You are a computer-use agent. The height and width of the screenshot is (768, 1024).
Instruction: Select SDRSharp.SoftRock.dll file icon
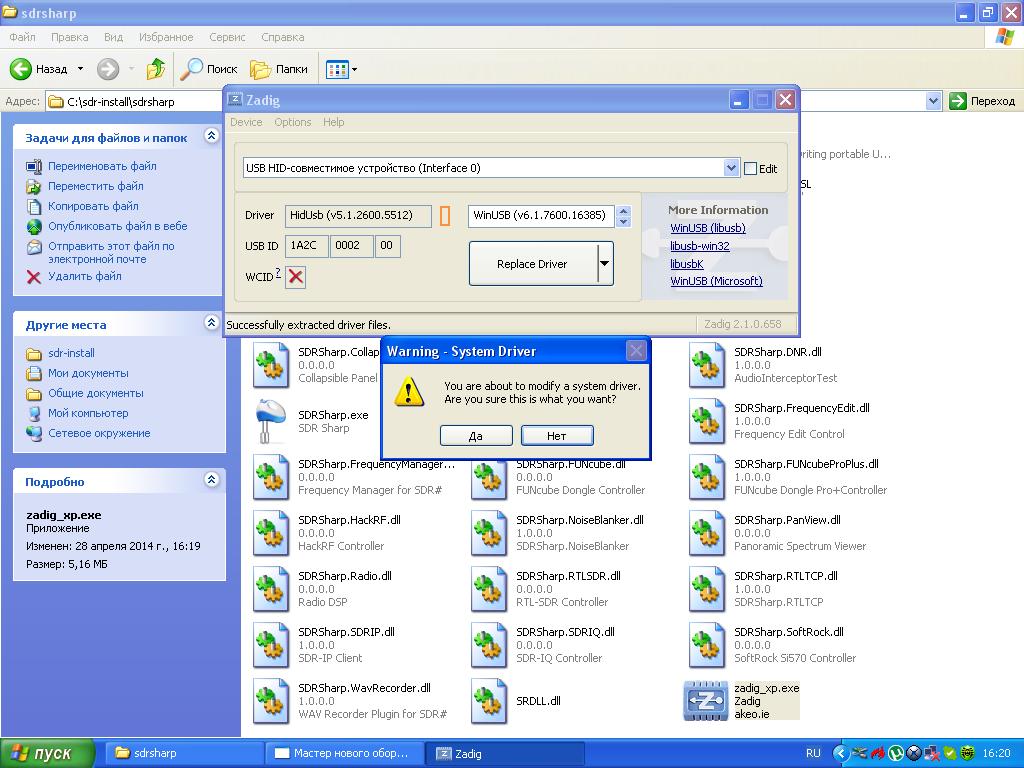(x=707, y=645)
